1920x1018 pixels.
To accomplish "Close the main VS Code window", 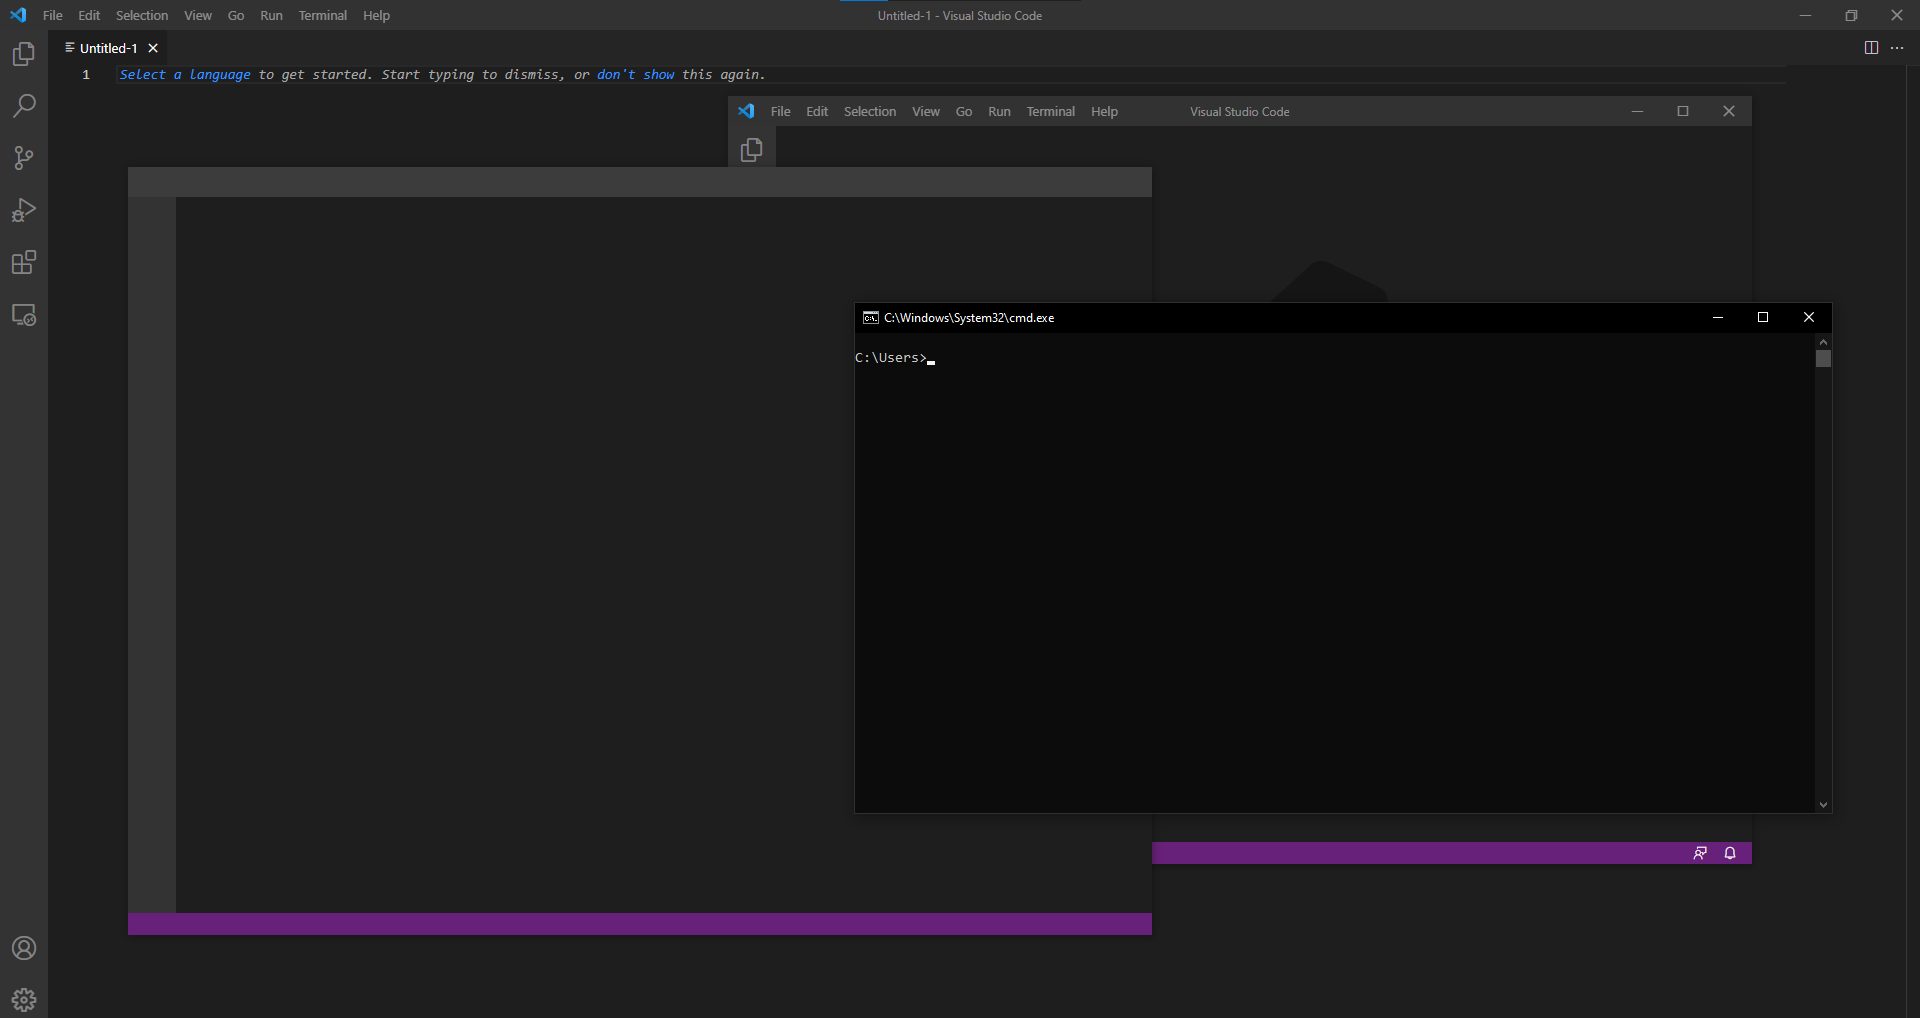I will point(1897,15).
